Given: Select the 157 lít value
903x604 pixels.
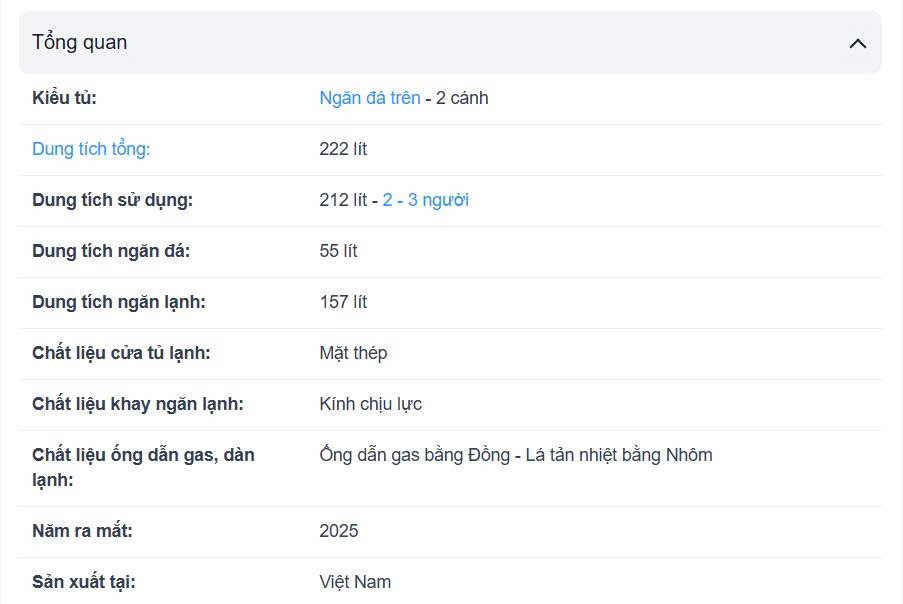Looking at the screenshot, I should [x=343, y=302].
